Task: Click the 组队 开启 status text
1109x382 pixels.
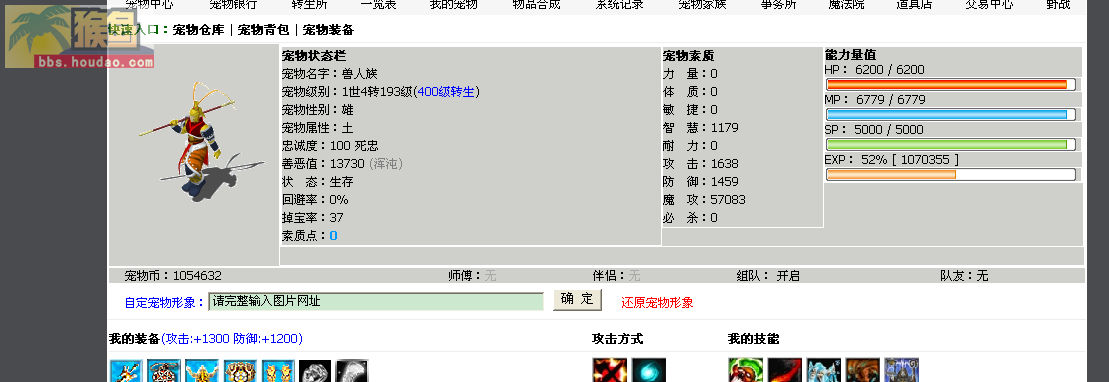Action: coord(767,276)
